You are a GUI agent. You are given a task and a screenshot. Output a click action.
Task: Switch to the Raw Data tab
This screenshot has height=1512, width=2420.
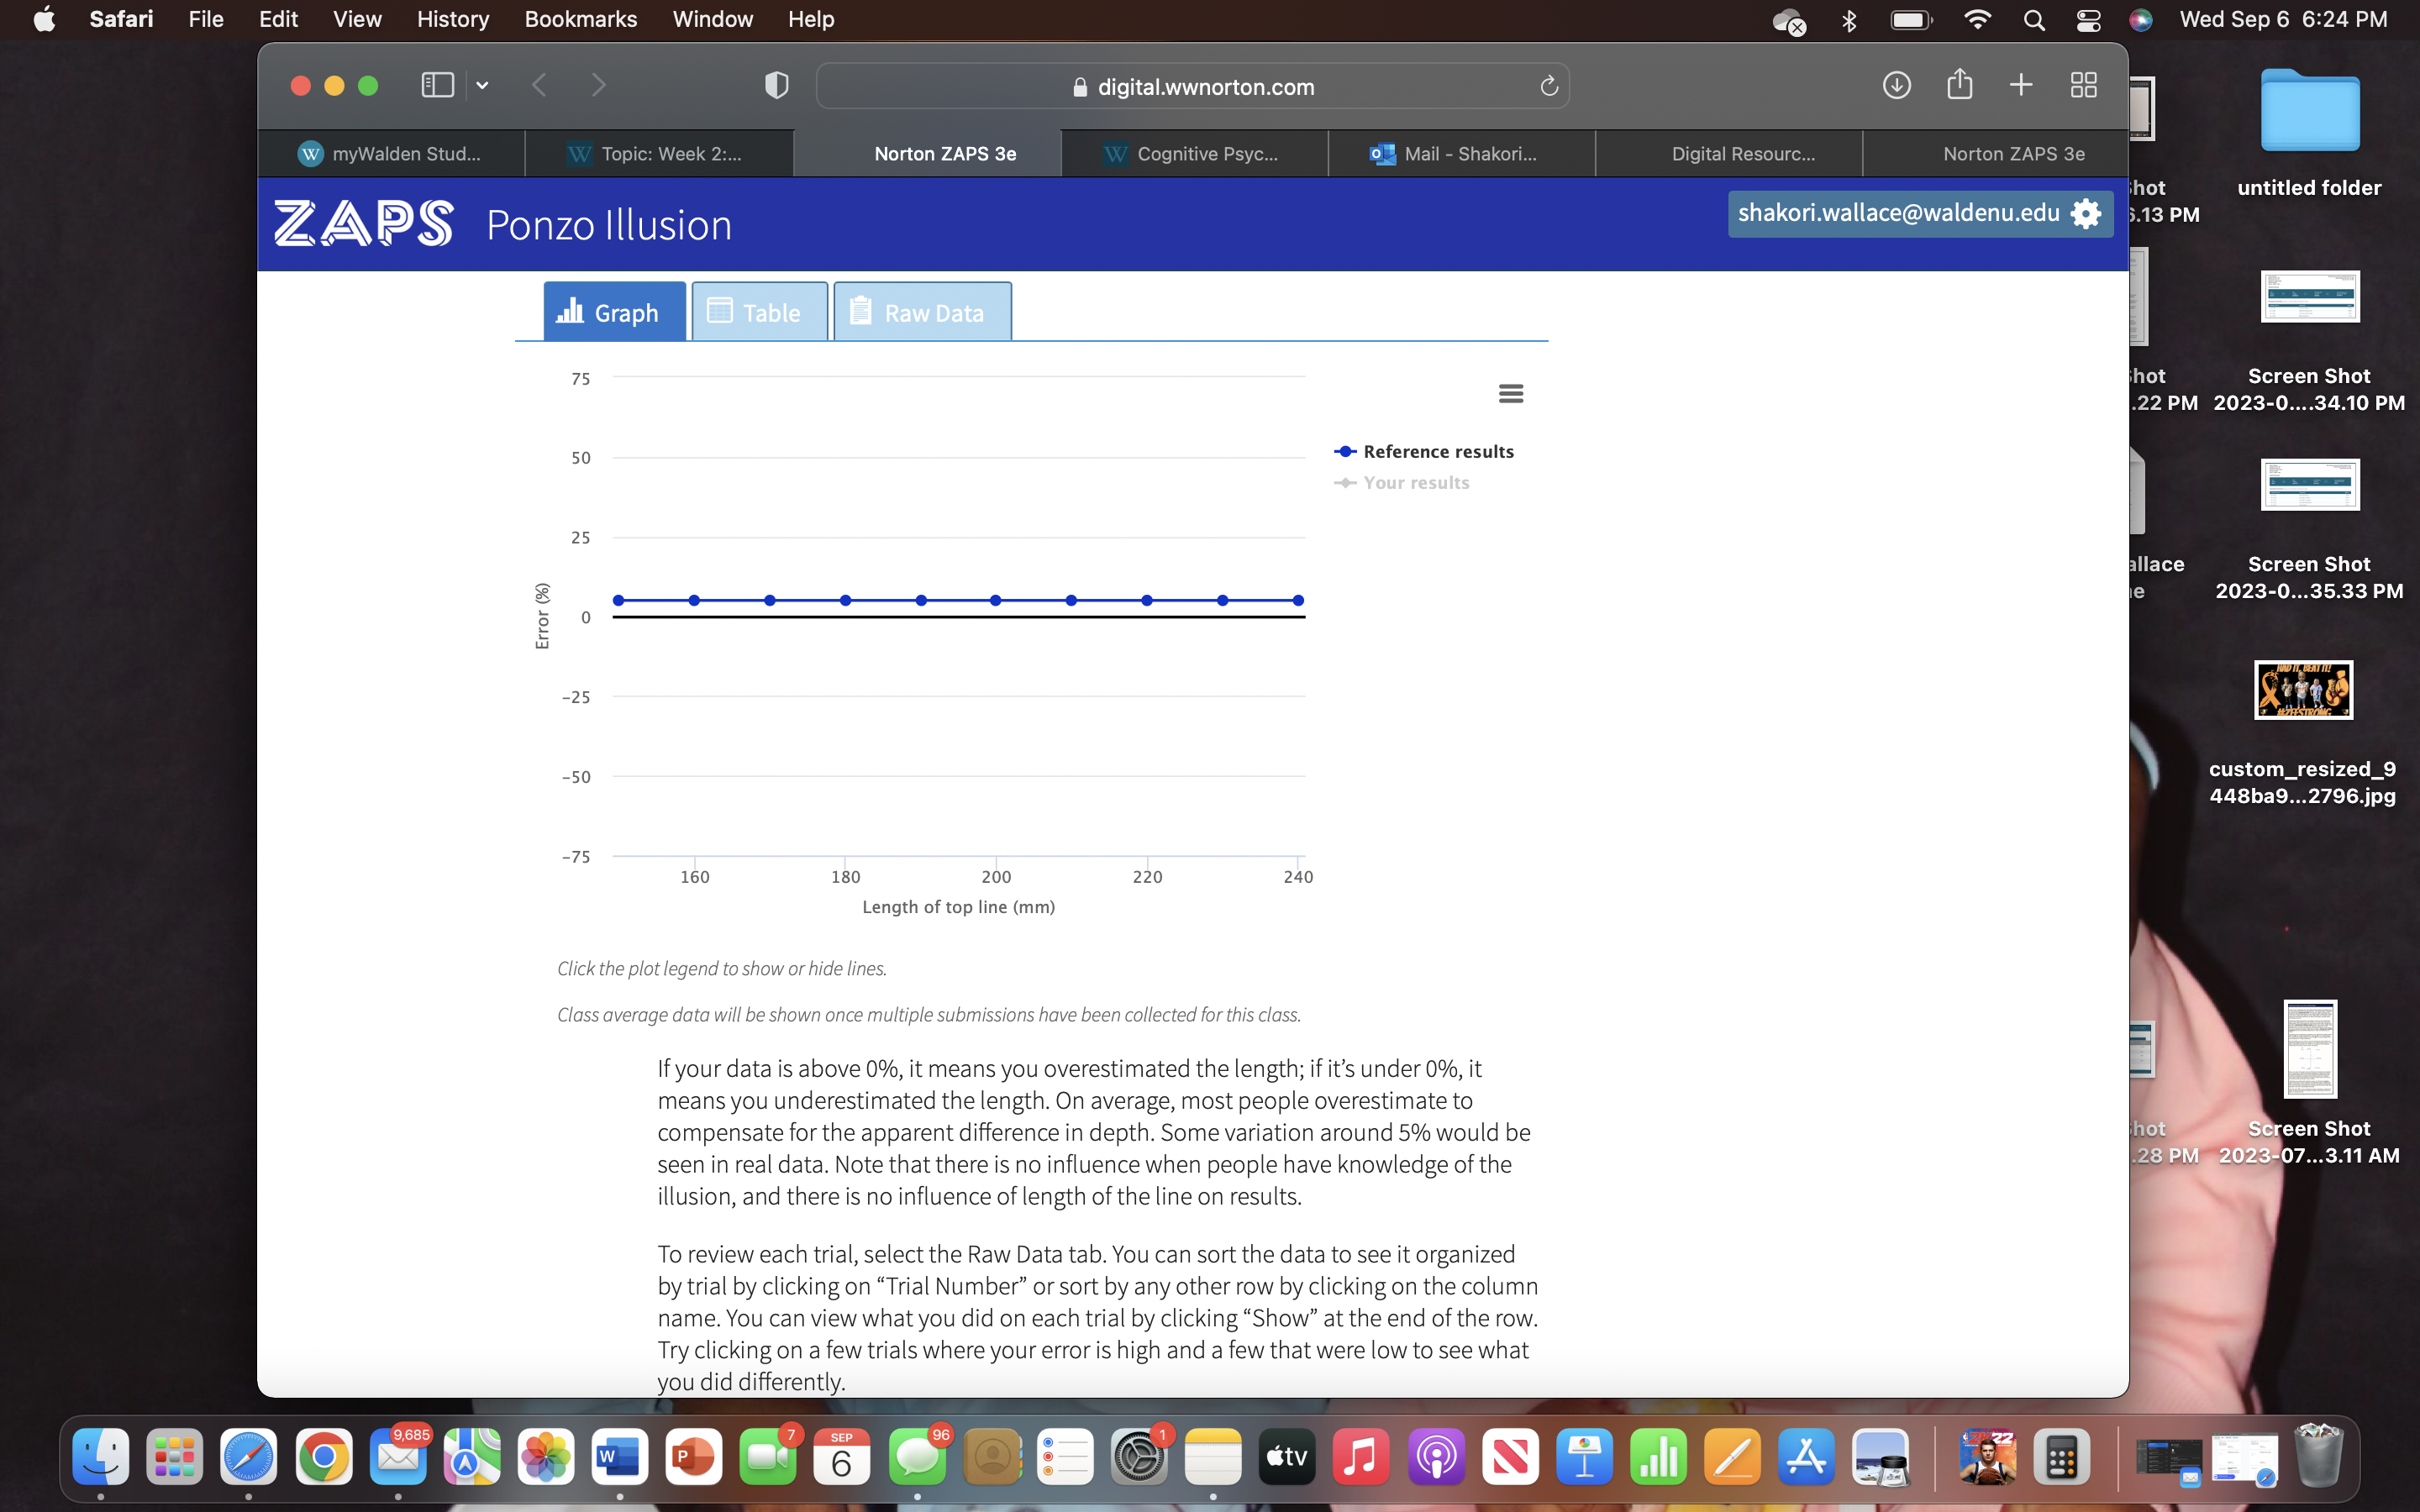922,311
